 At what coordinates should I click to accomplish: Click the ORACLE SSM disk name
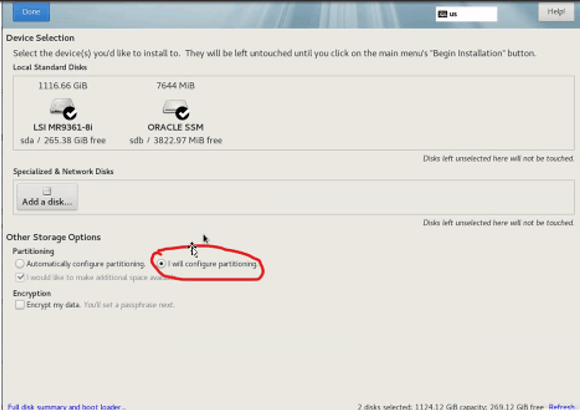click(x=175, y=127)
